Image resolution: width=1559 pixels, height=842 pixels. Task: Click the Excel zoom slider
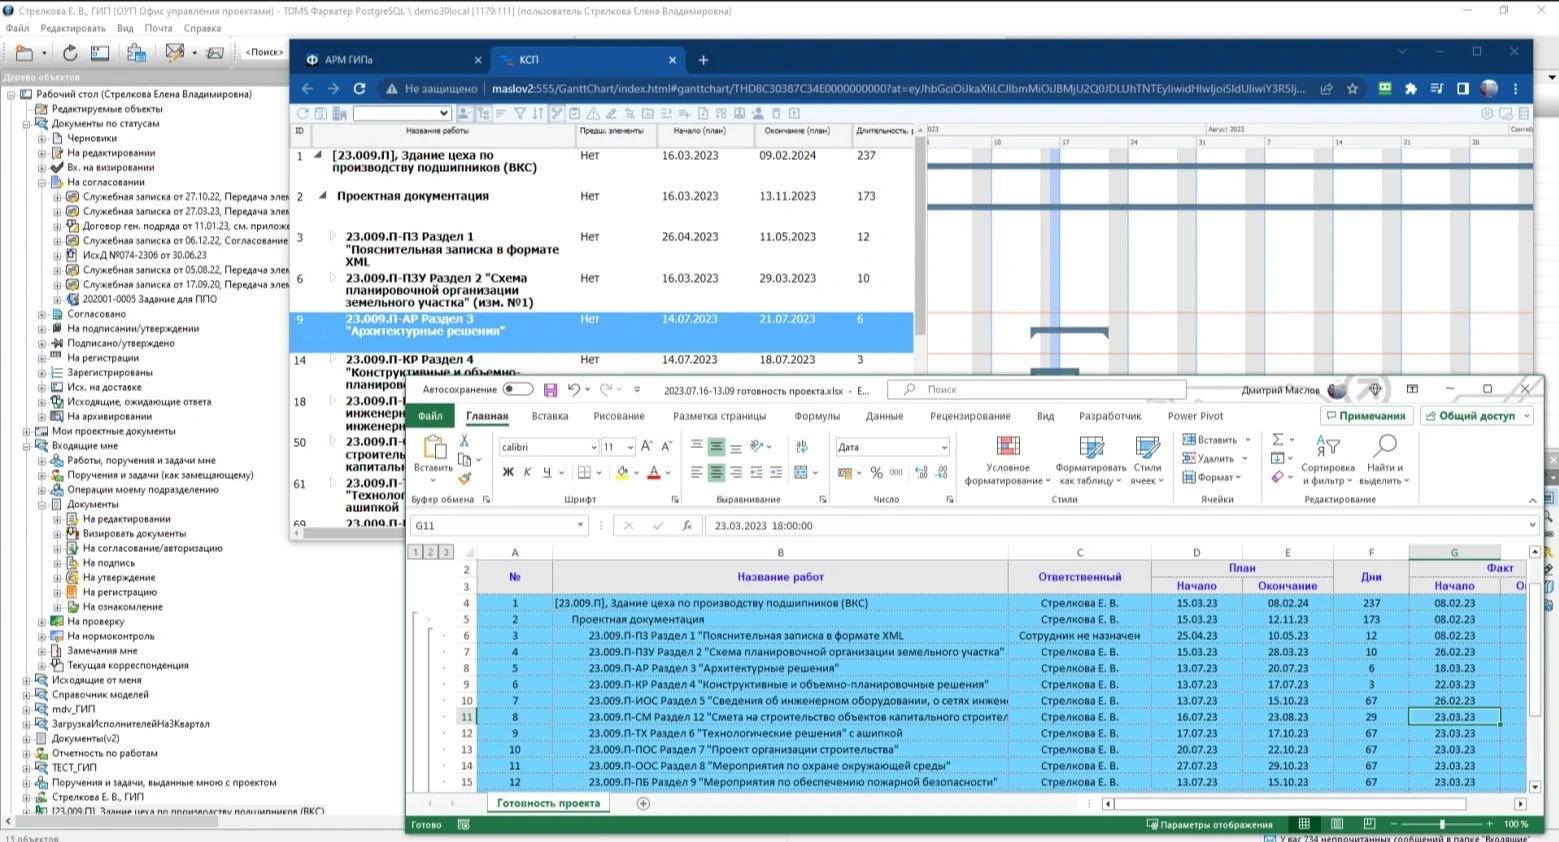pos(1441,824)
